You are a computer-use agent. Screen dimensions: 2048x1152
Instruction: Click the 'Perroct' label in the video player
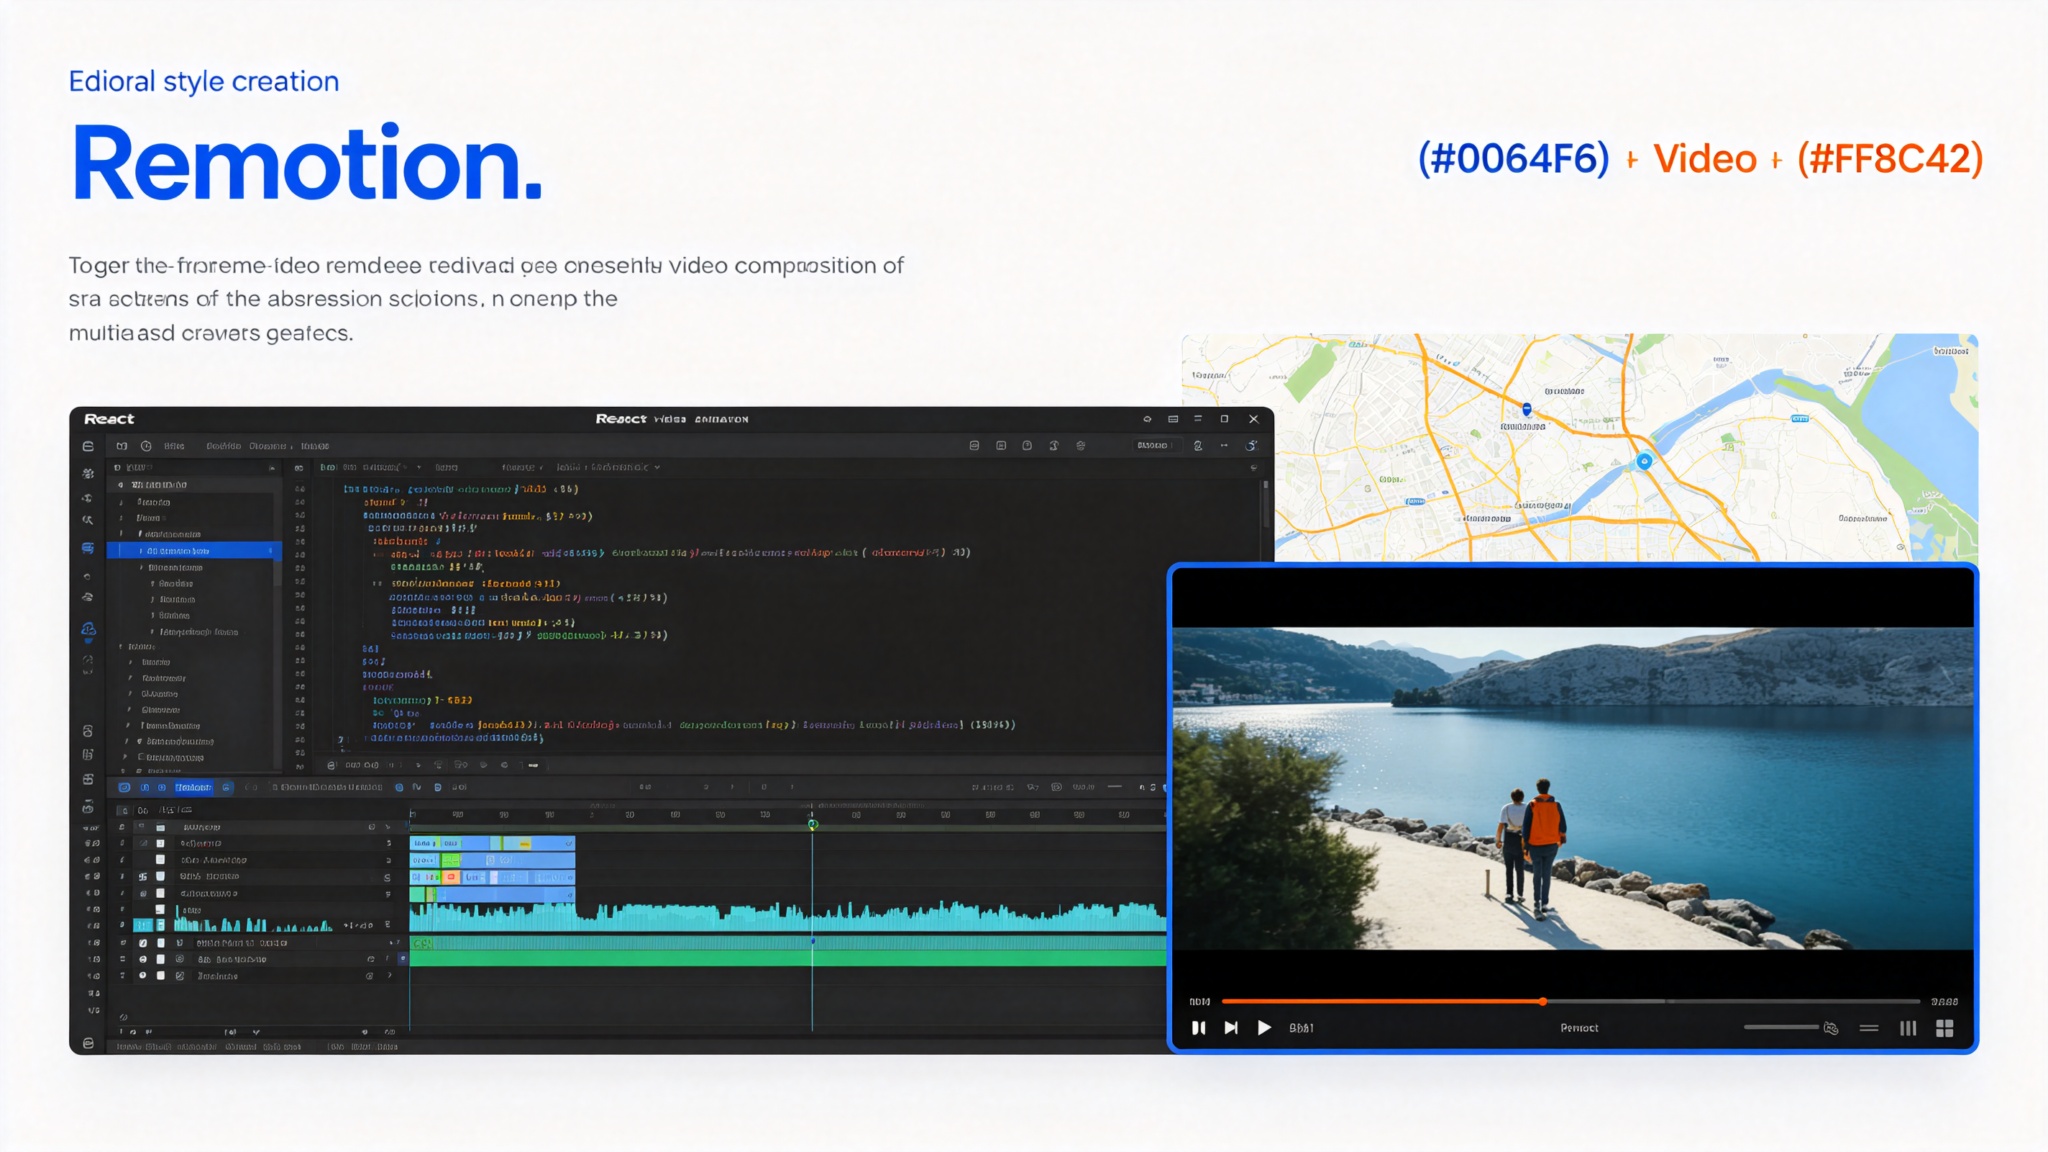pyautogui.click(x=1579, y=1028)
